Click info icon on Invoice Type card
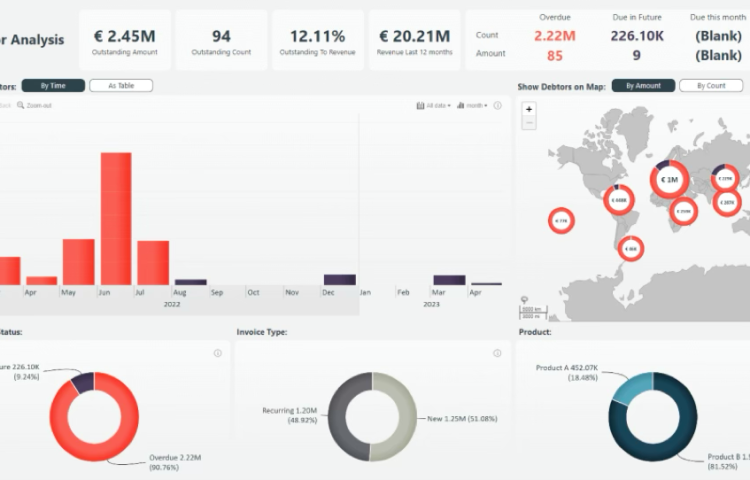The width and height of the screenshot is (750, 480). [497, 353]
